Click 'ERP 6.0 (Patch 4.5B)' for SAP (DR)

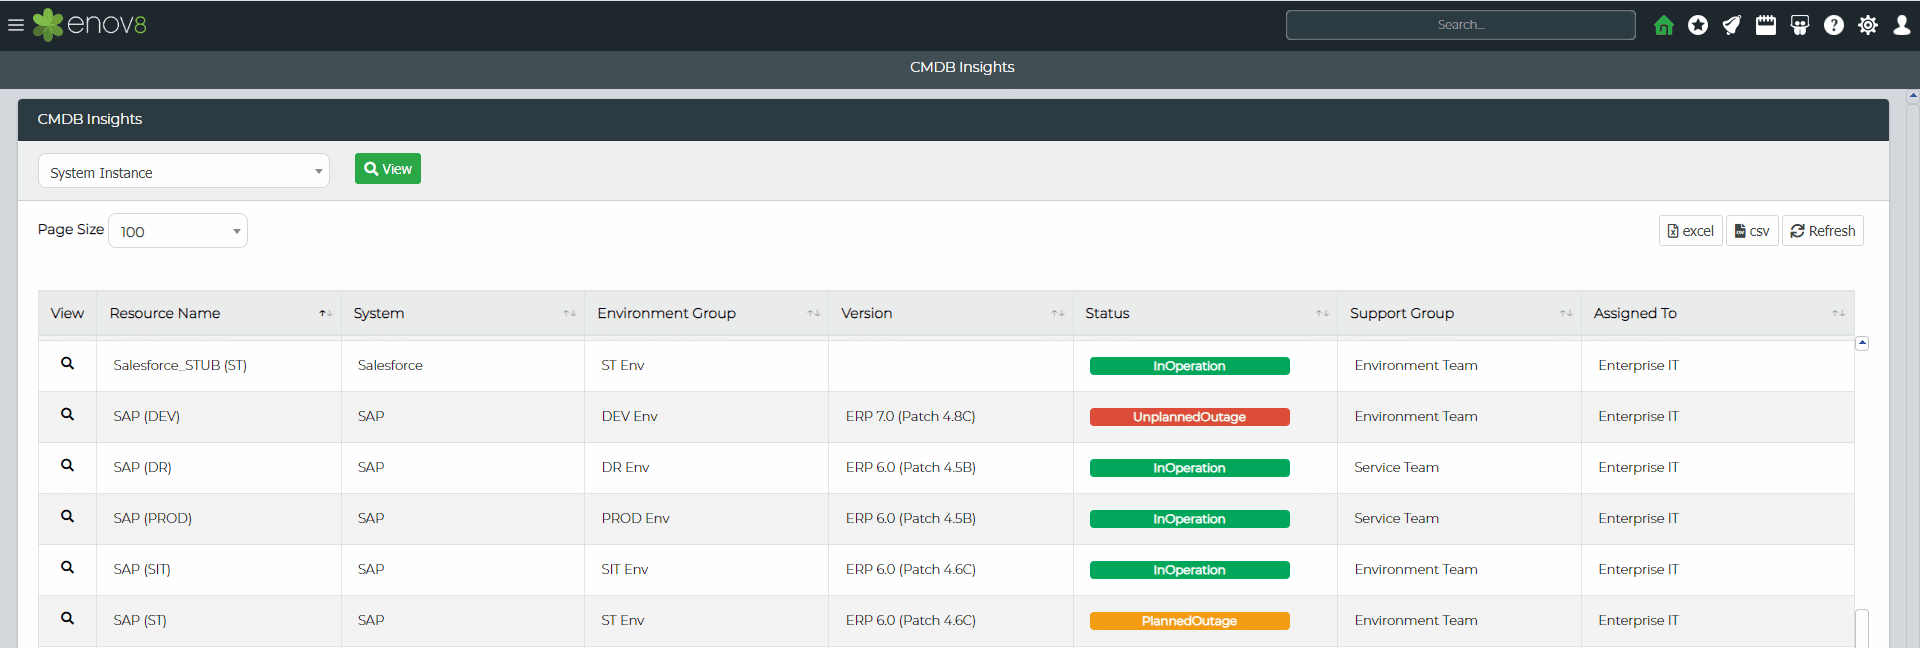tap(911, 467)
